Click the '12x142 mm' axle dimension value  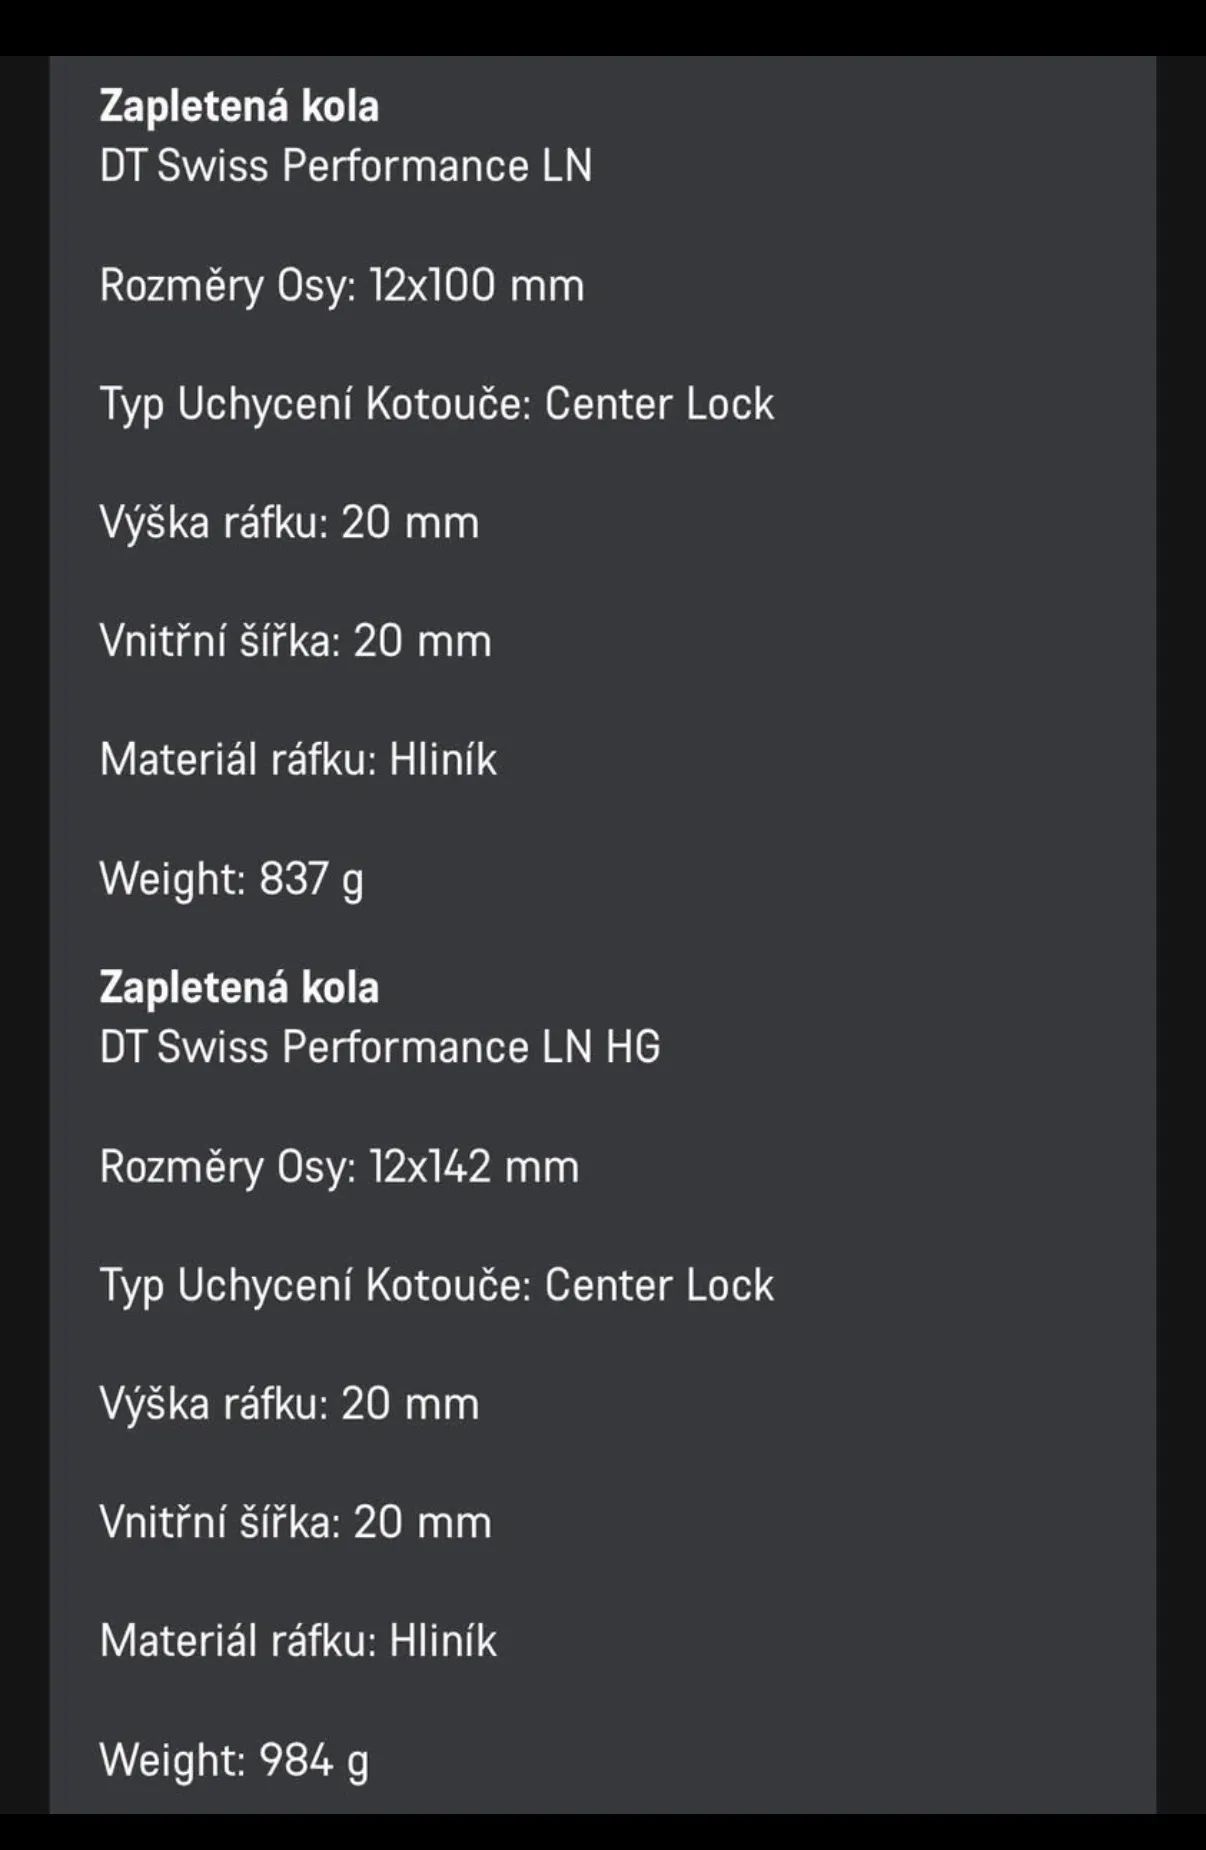(x=474, y=1167)
